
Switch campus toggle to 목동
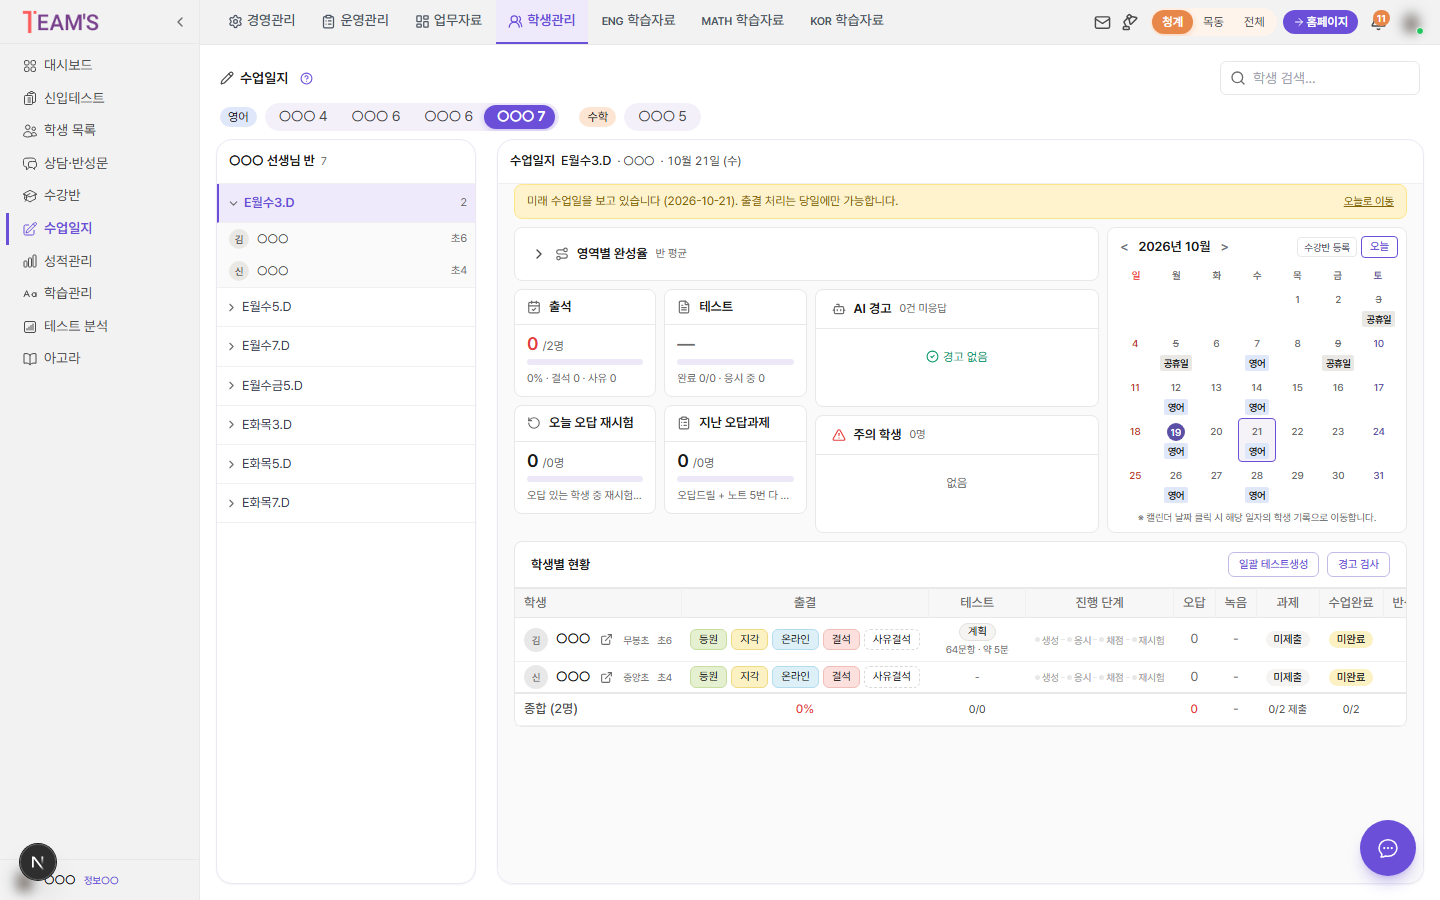[1213, 22]
